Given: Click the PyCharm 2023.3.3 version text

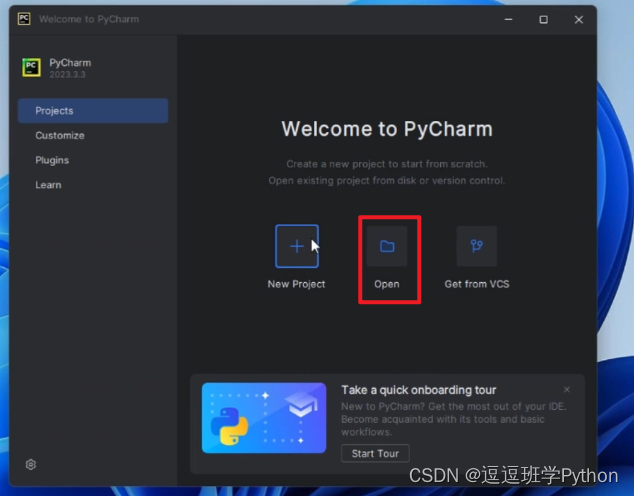Looking at the screenshot, I should pos(68,75).
